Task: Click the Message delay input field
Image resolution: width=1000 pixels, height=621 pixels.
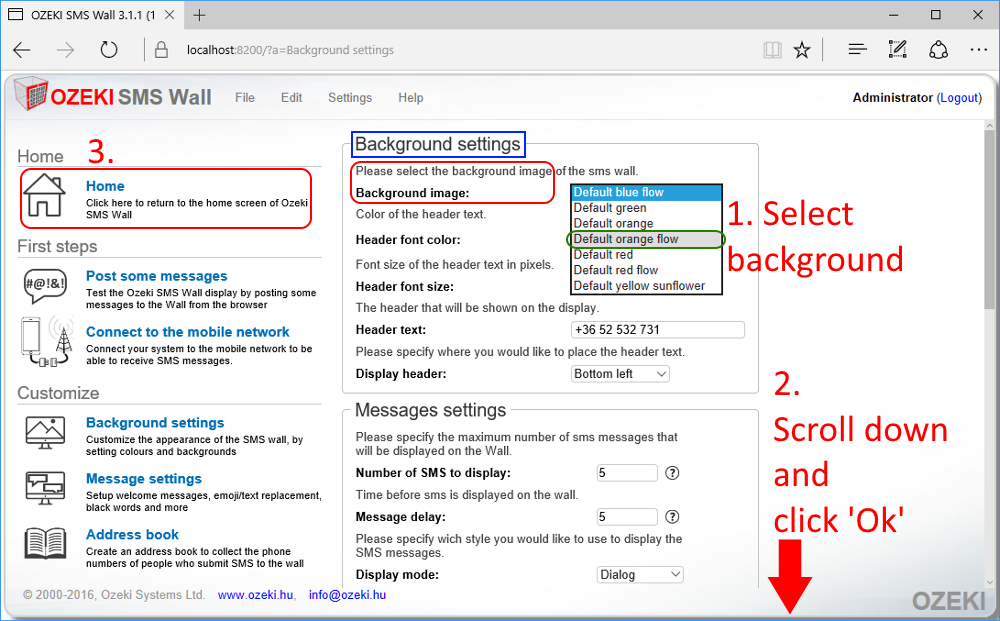Action: (x=627, y=516)
